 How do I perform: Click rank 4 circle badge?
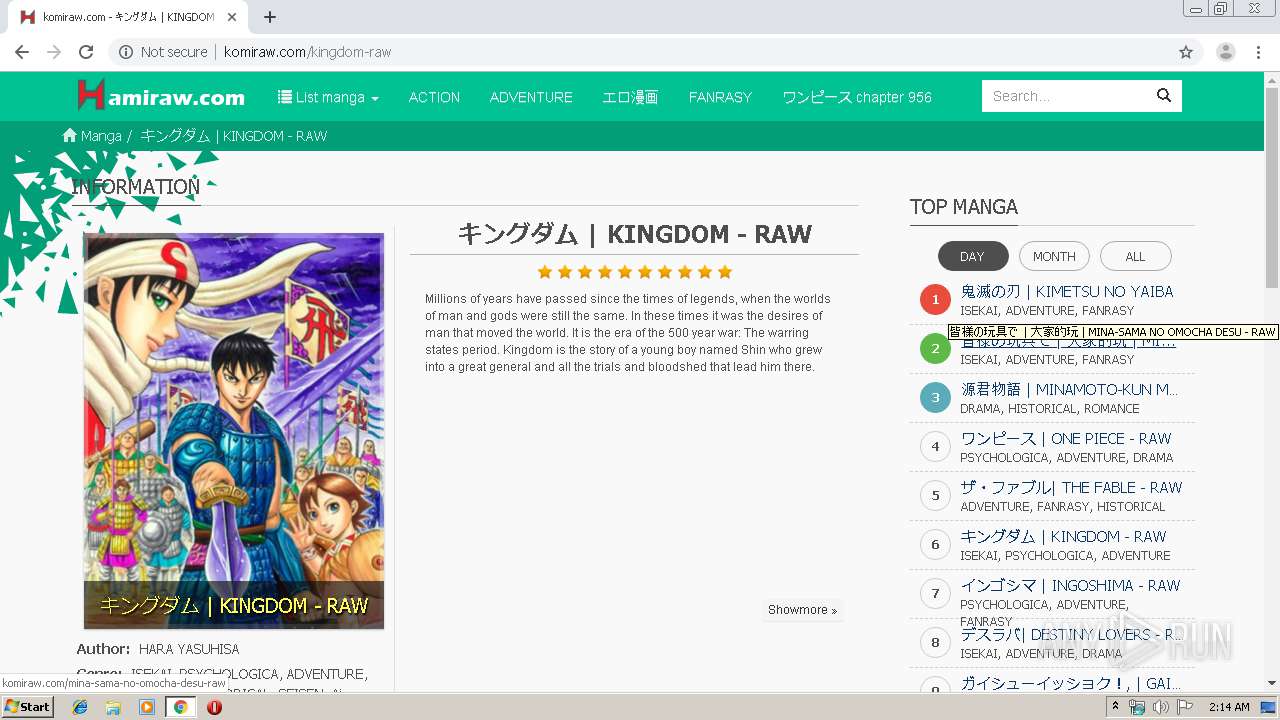(935, 446)
